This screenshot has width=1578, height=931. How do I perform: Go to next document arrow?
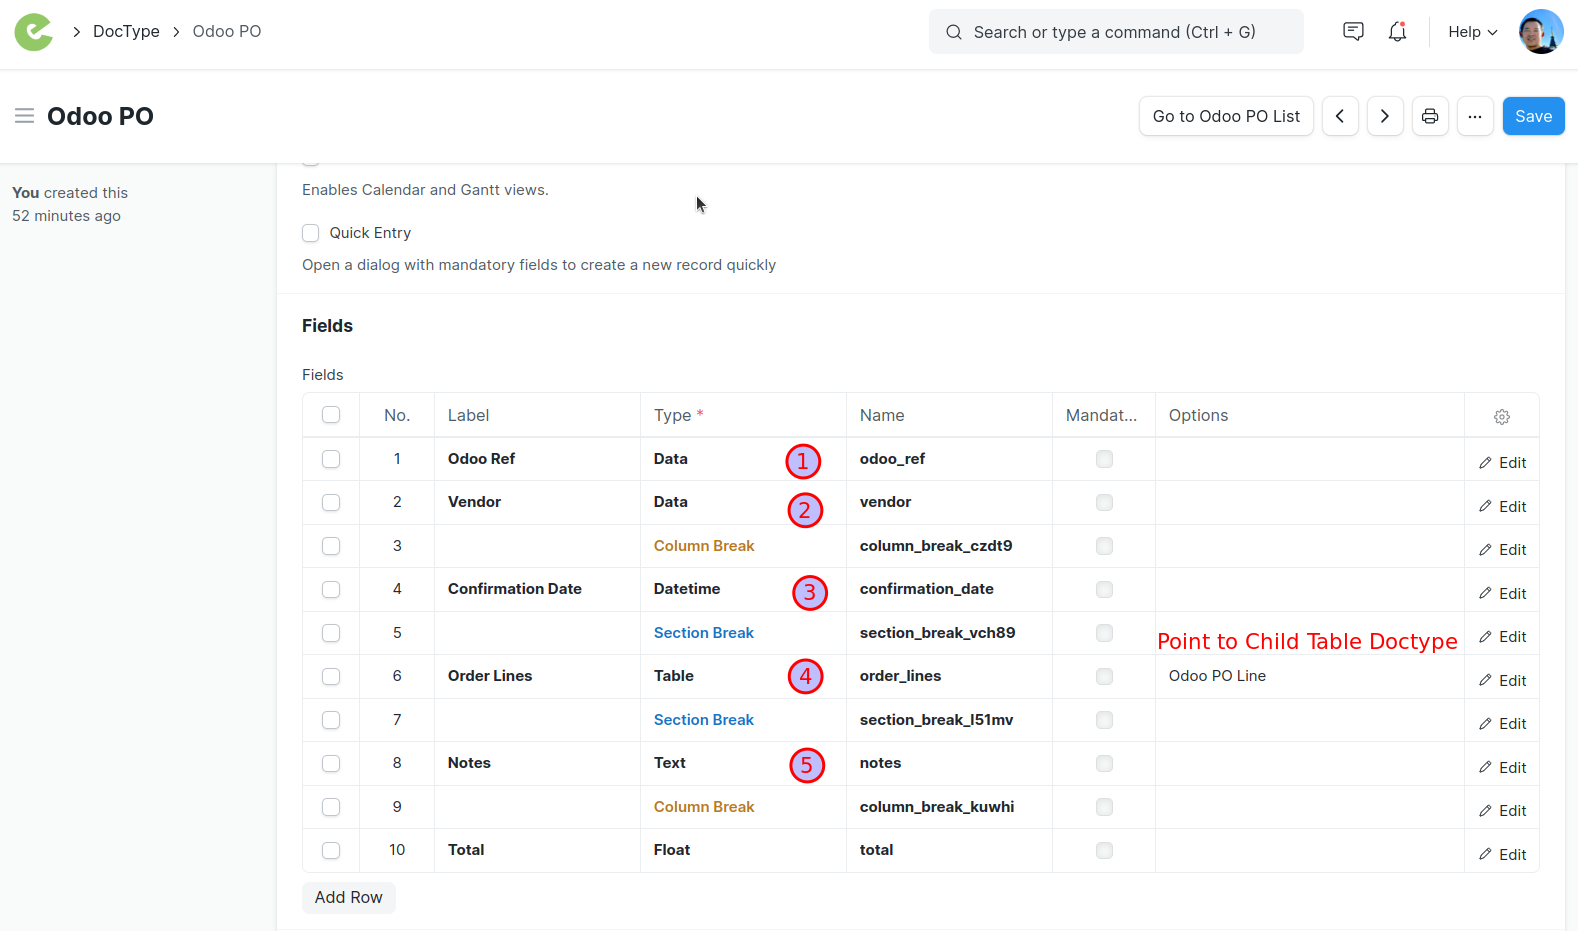pos(1385,116)
